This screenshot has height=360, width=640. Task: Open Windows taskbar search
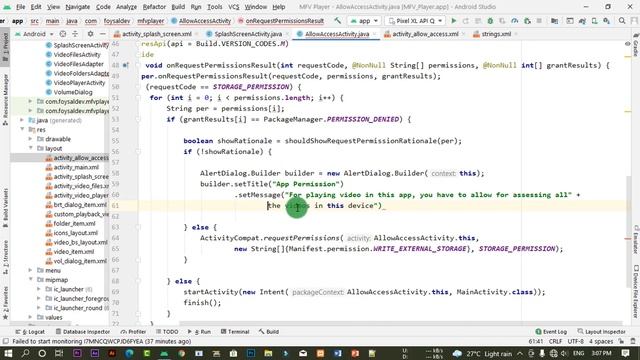pos(25,353)
